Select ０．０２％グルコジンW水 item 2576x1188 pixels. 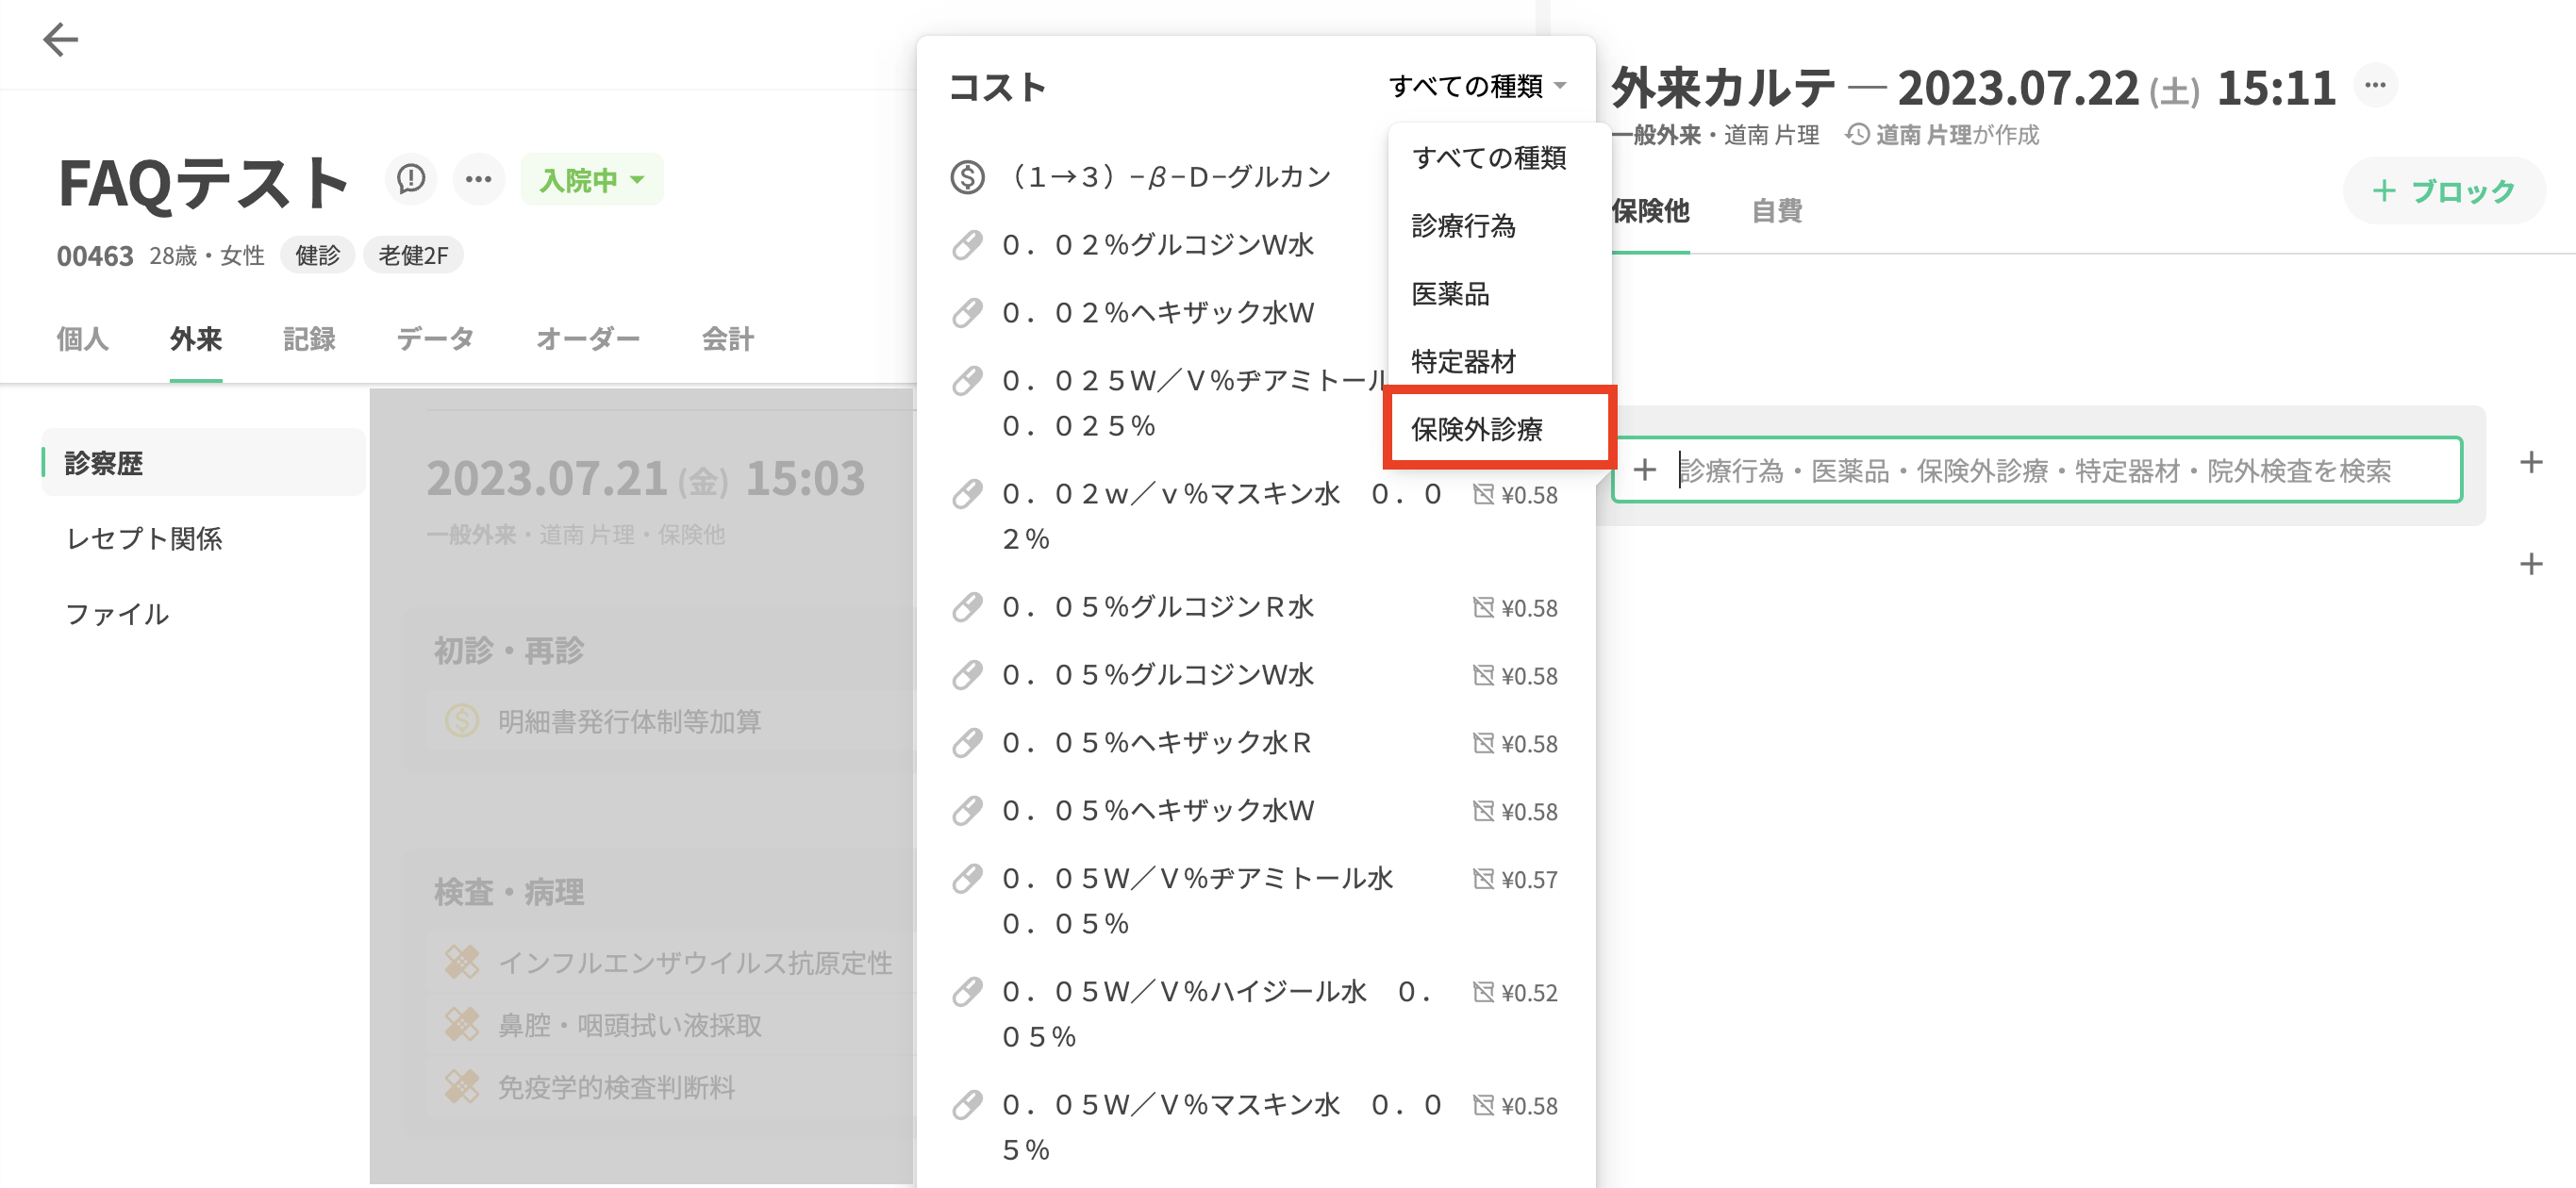1158,245
